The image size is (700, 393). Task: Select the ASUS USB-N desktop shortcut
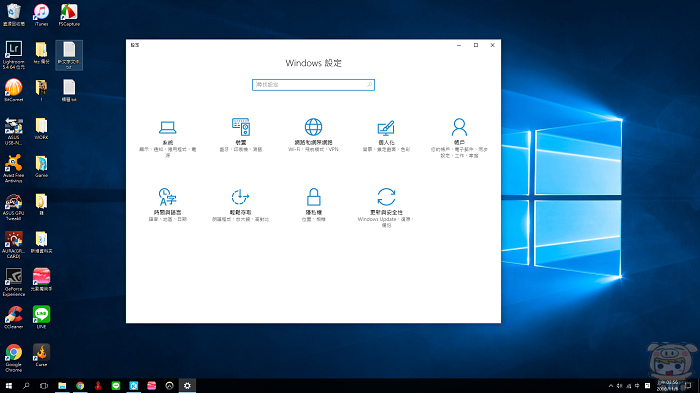pos(14,131)
